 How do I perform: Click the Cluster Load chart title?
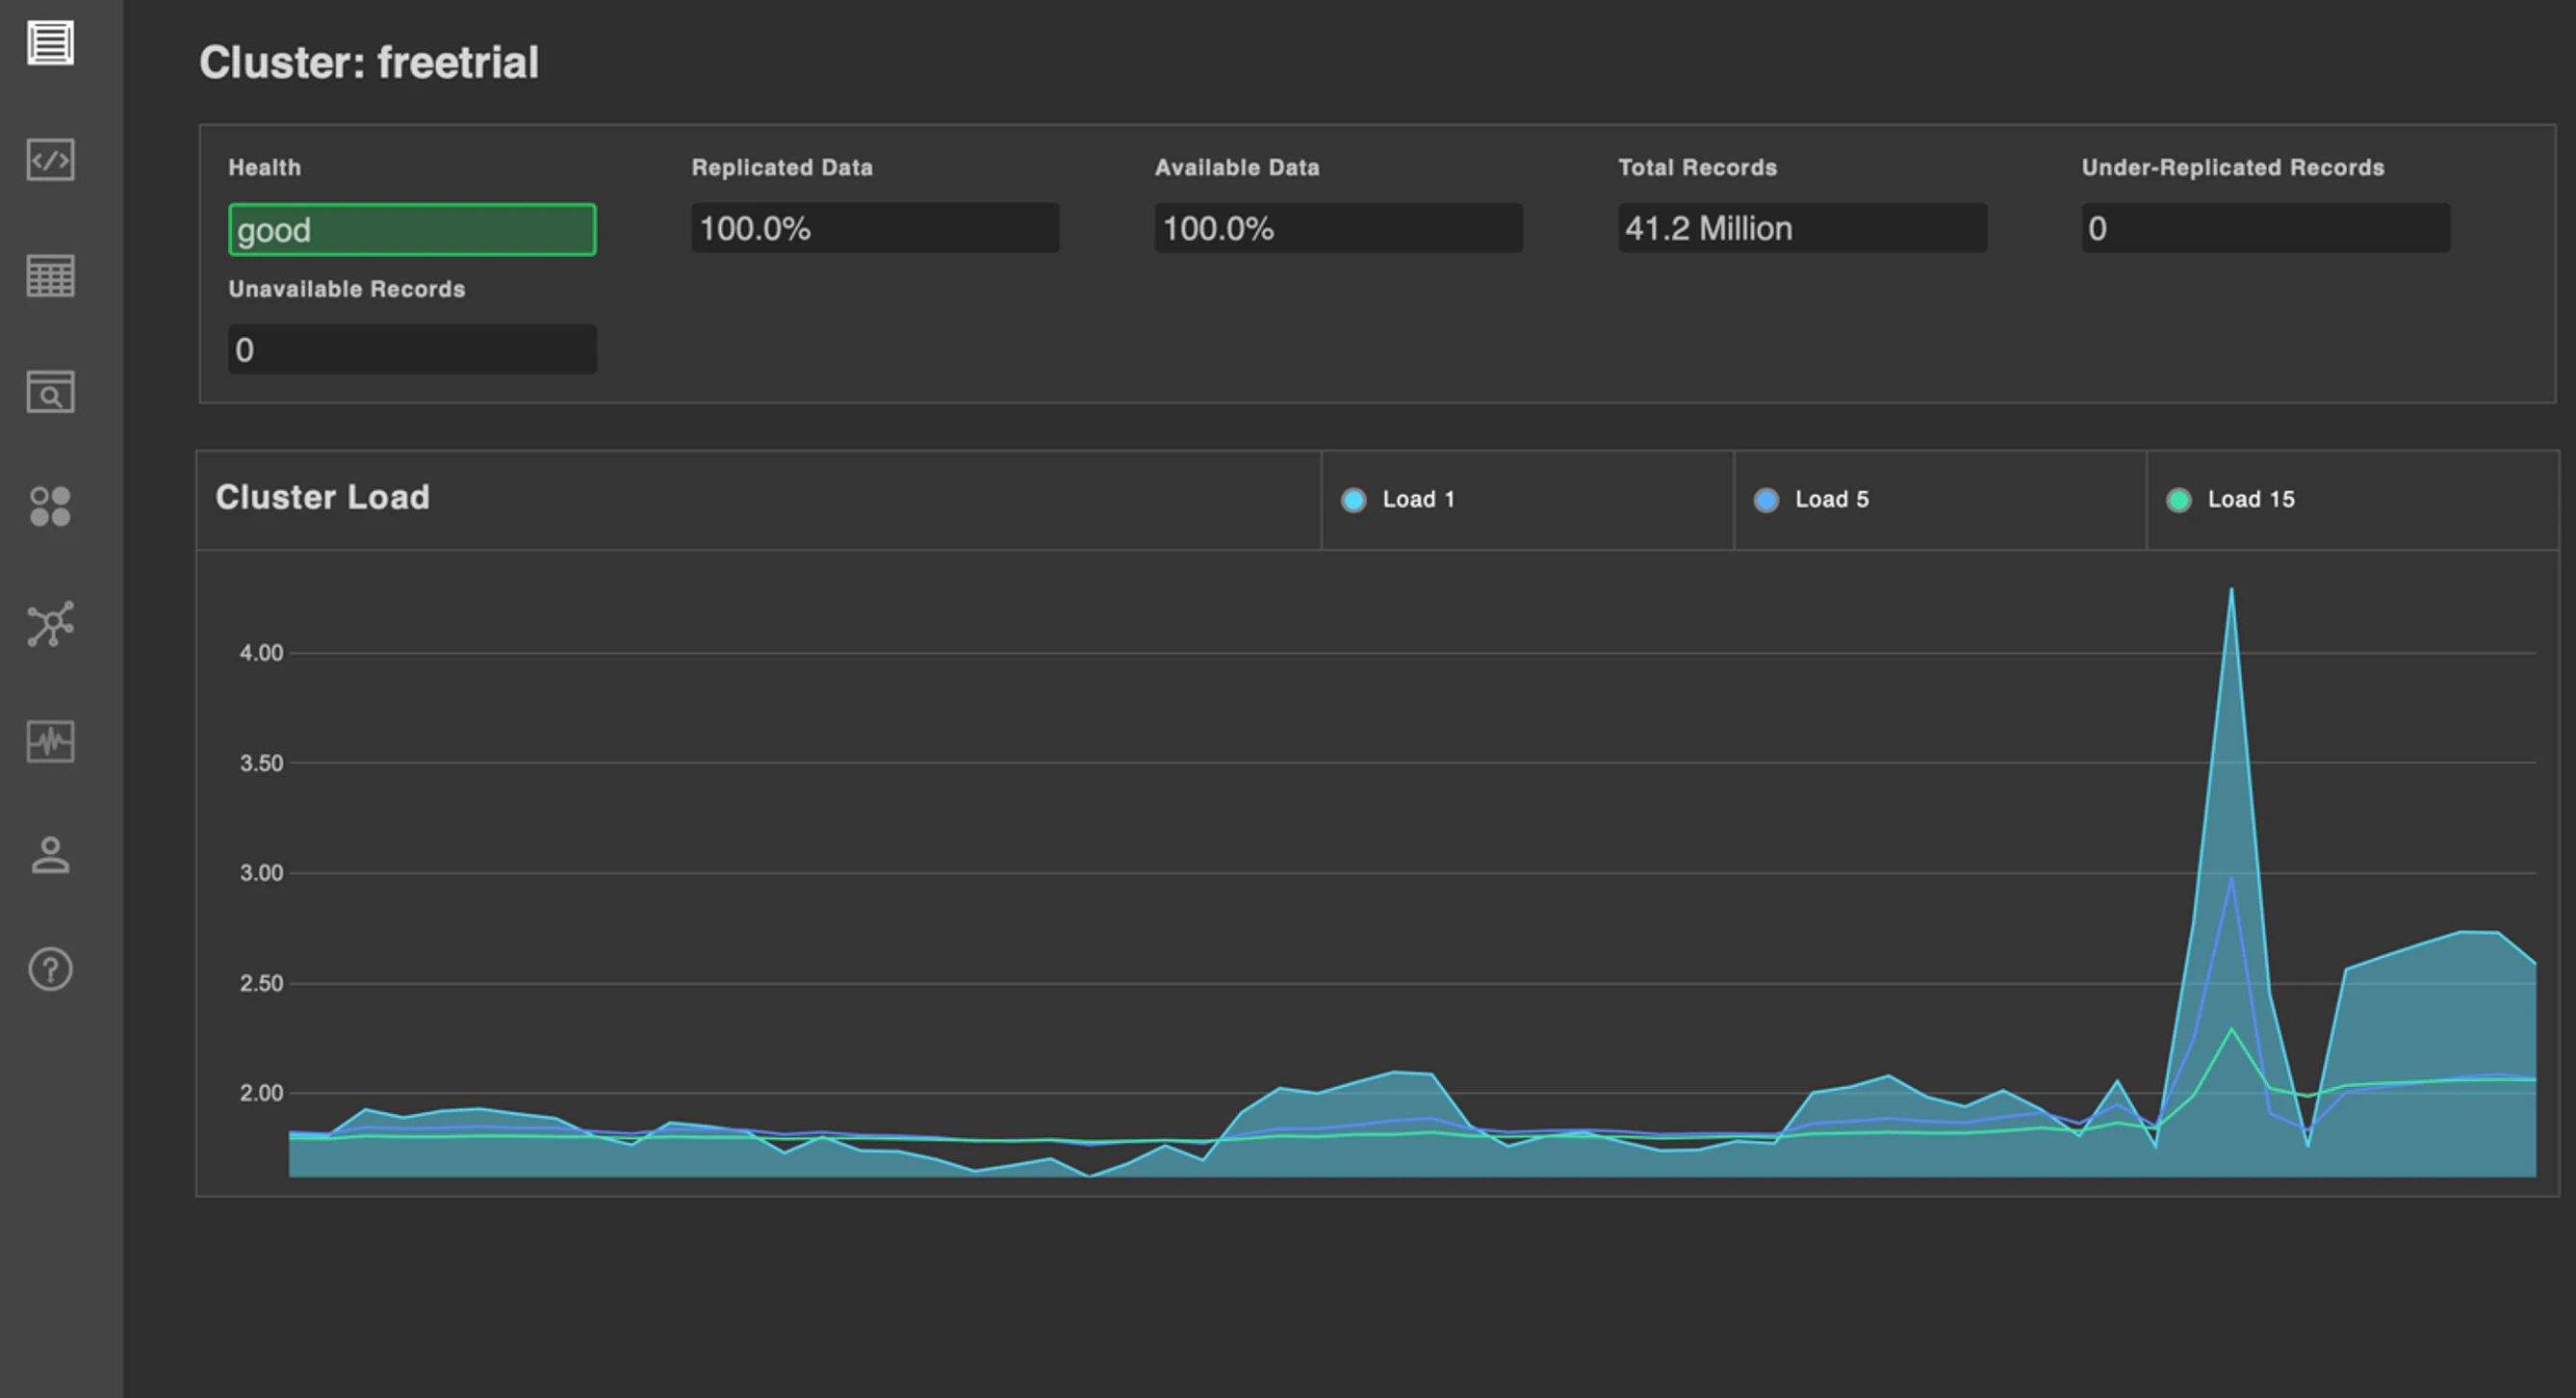[322, 497]
